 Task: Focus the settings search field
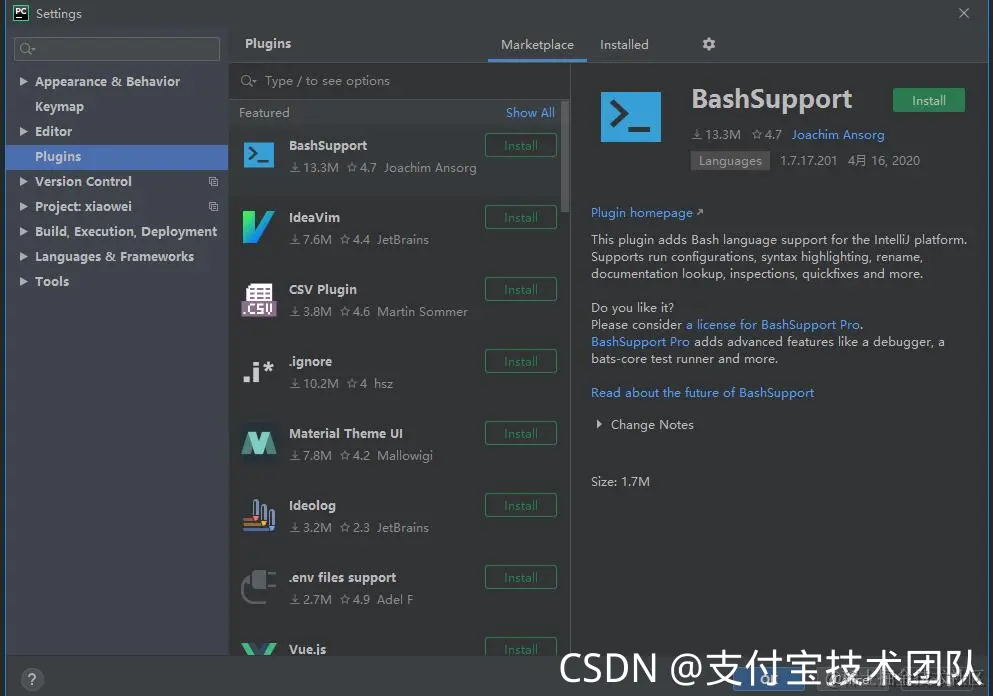point(117,49)
